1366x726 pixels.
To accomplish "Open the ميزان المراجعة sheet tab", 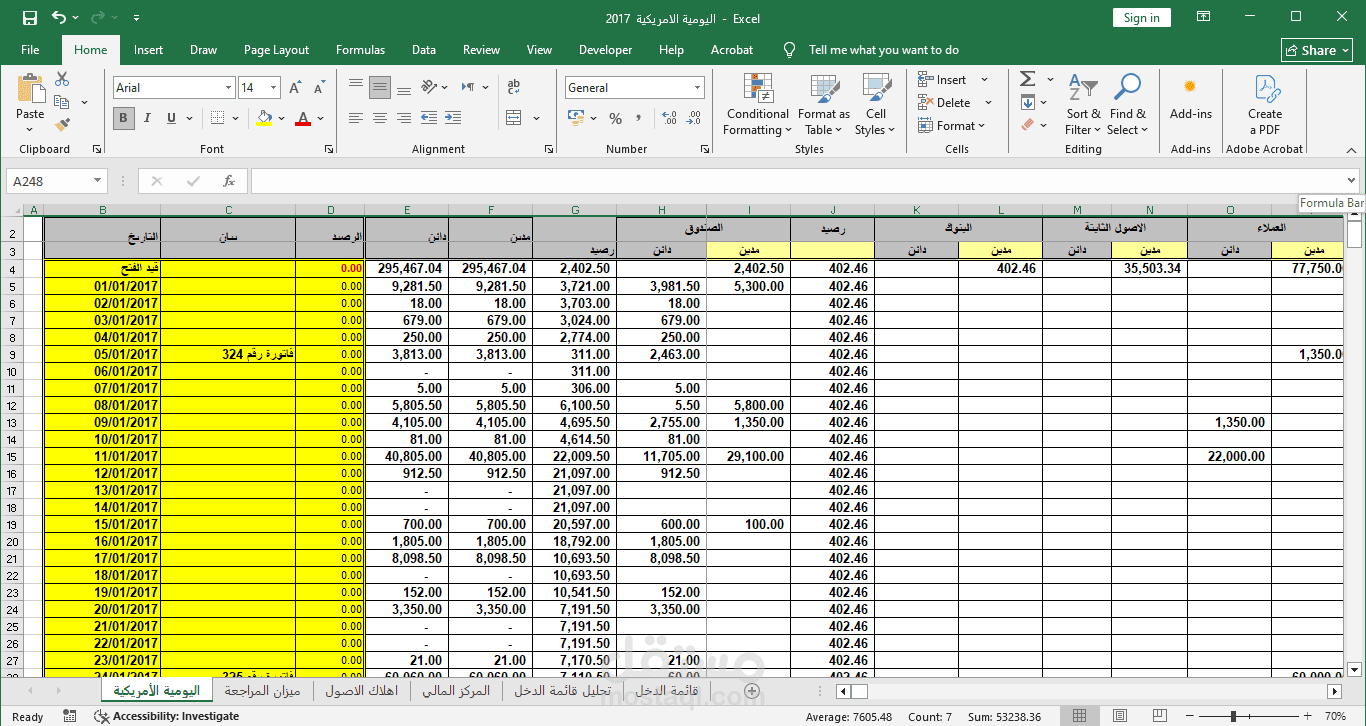I will pos(263,691).
